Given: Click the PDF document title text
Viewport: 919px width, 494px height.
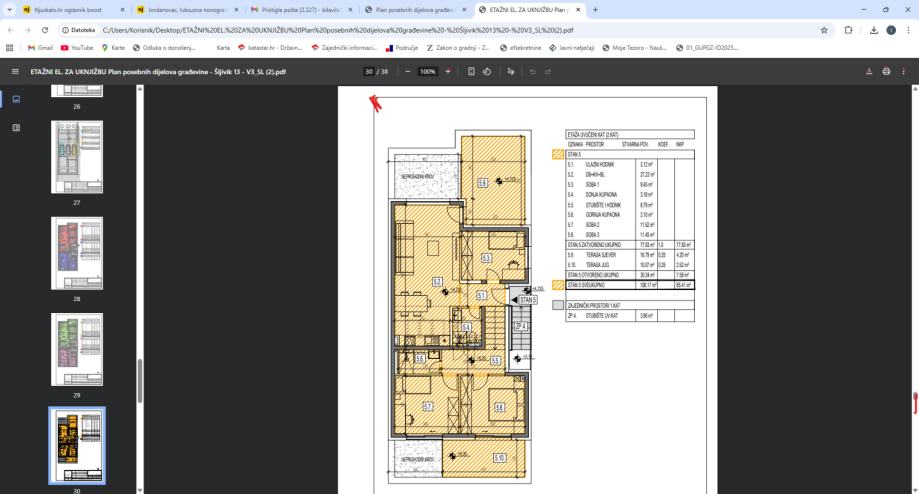Looking at the screenshot, I should coord(158,71).
